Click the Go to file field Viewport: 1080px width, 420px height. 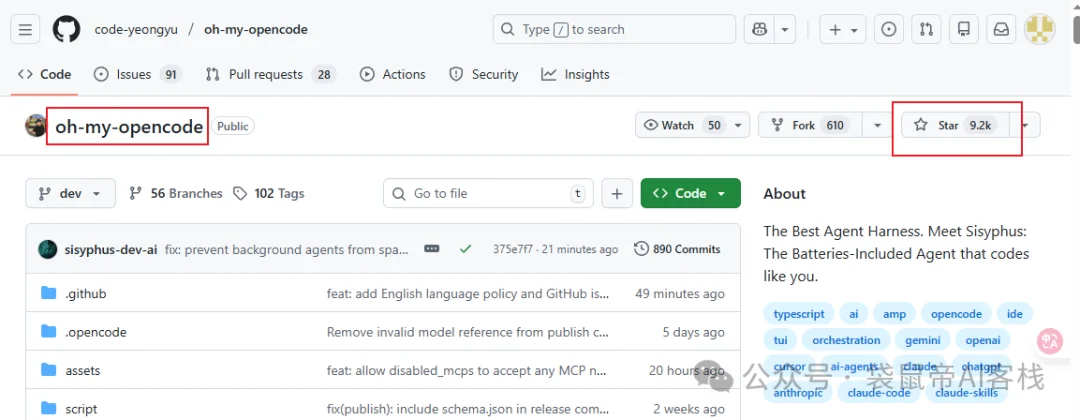(488, 193)
